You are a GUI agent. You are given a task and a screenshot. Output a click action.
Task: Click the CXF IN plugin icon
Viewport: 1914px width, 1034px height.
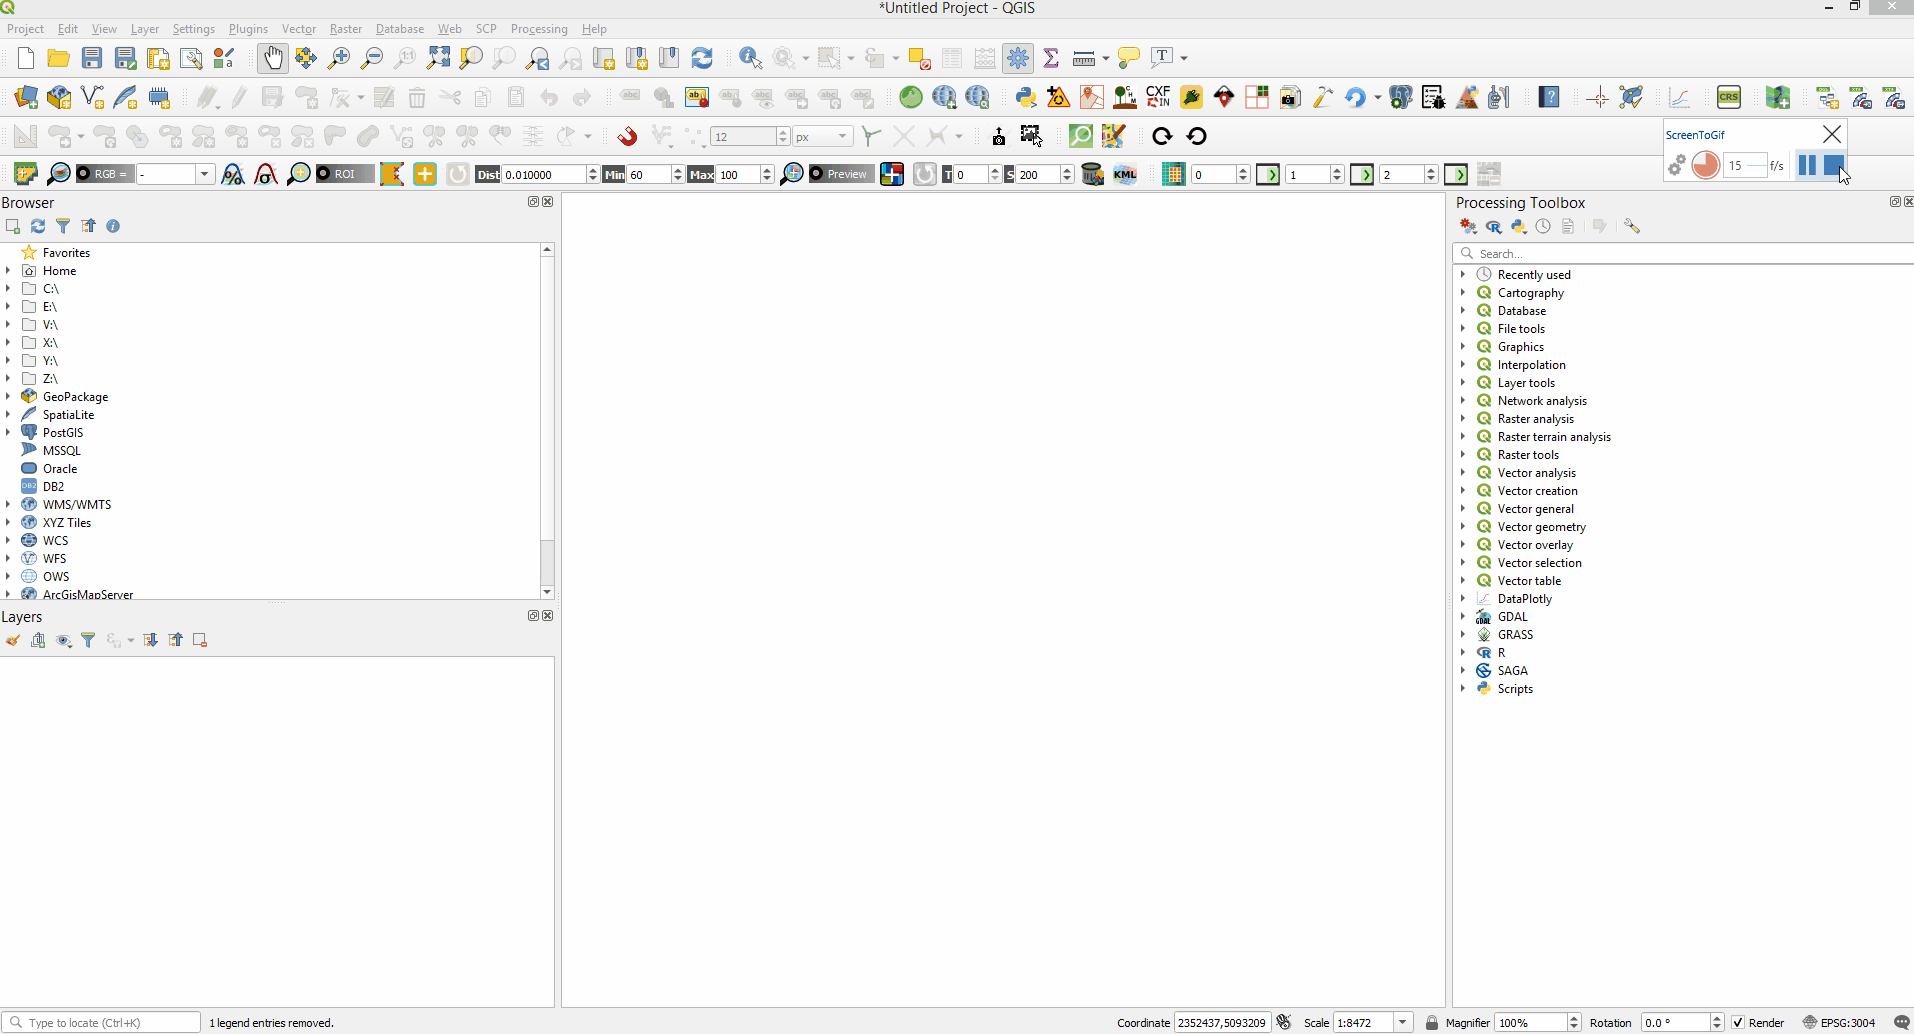pos(1158,97)
